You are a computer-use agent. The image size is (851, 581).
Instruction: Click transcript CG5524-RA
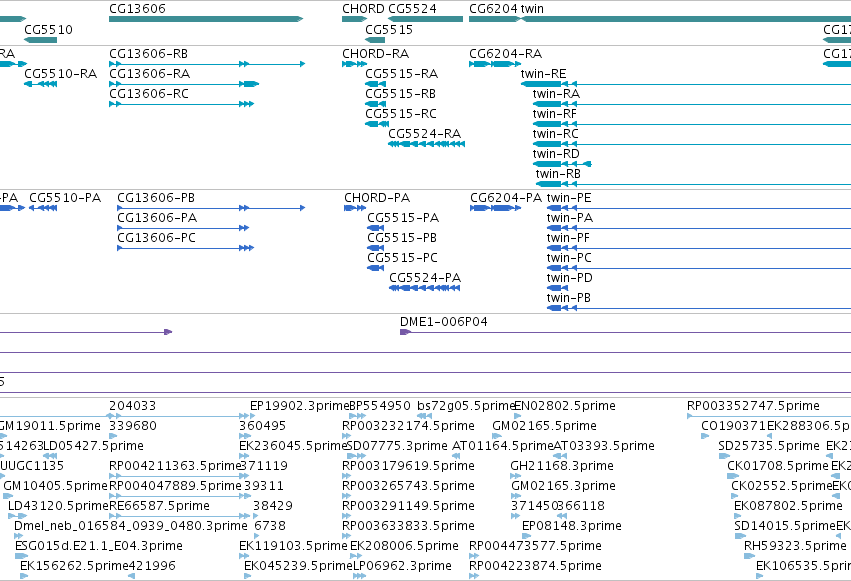(425, 134)
